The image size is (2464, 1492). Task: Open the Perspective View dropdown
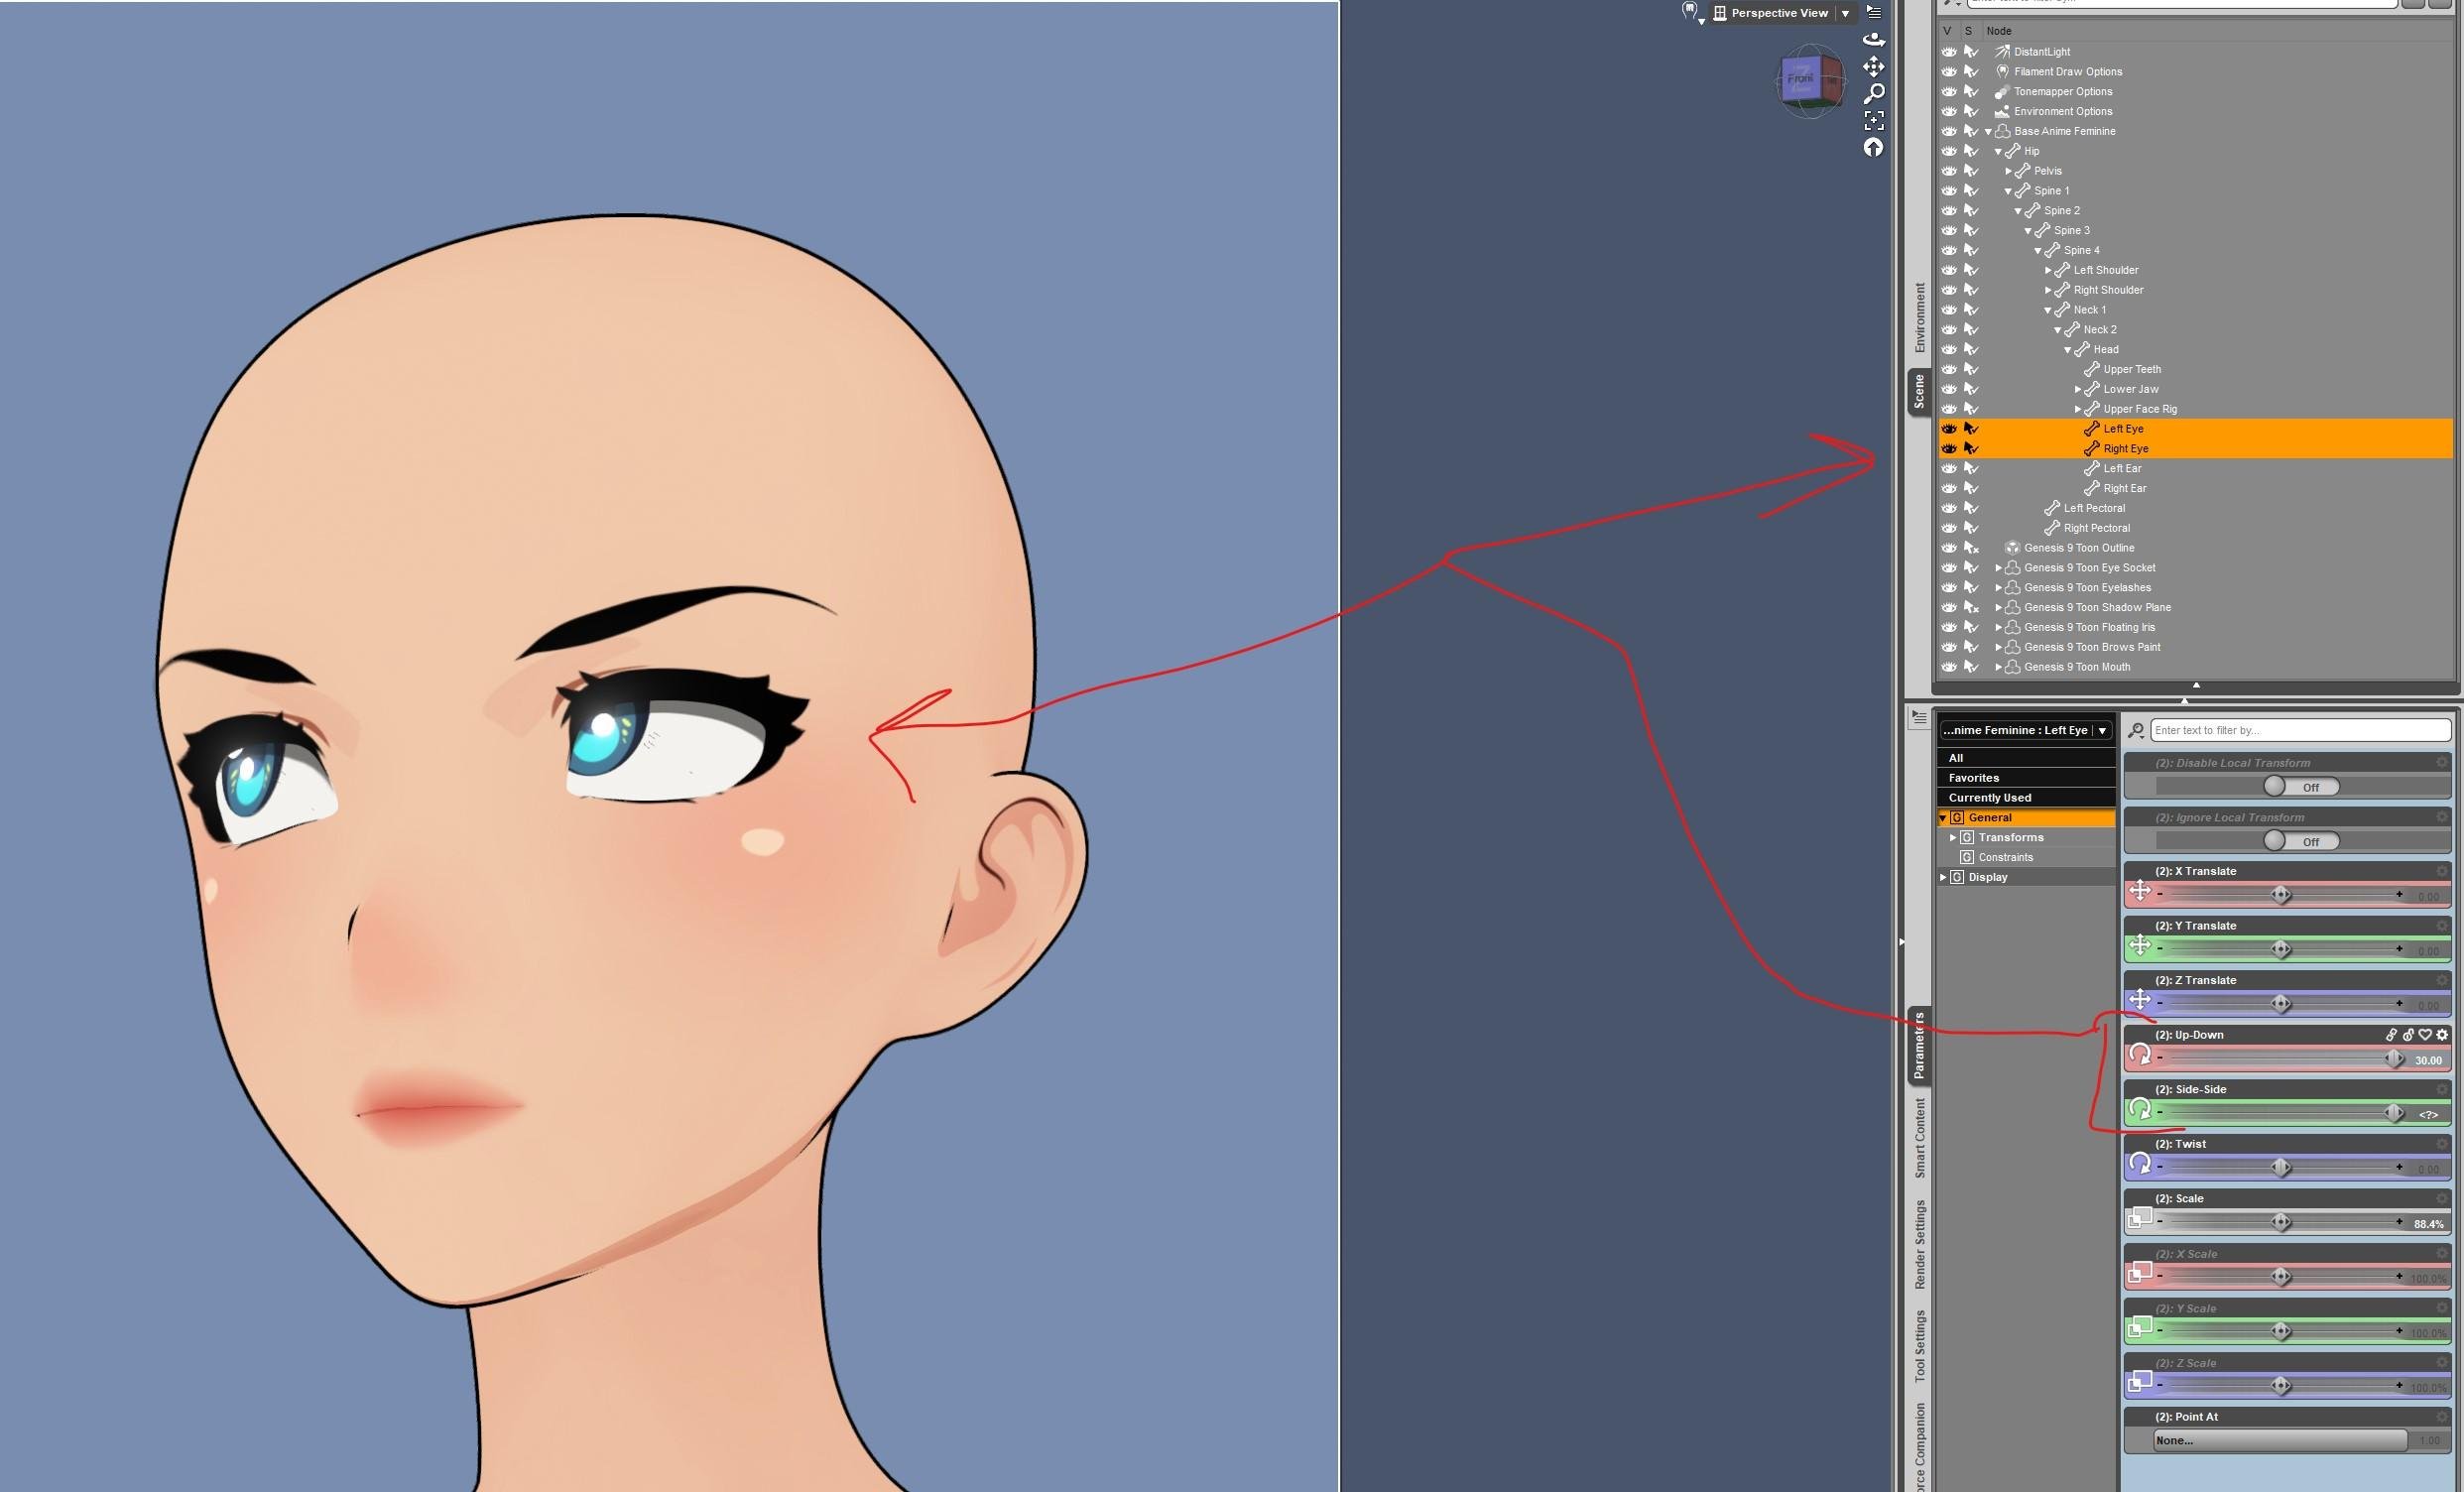tap(1845, 13)
